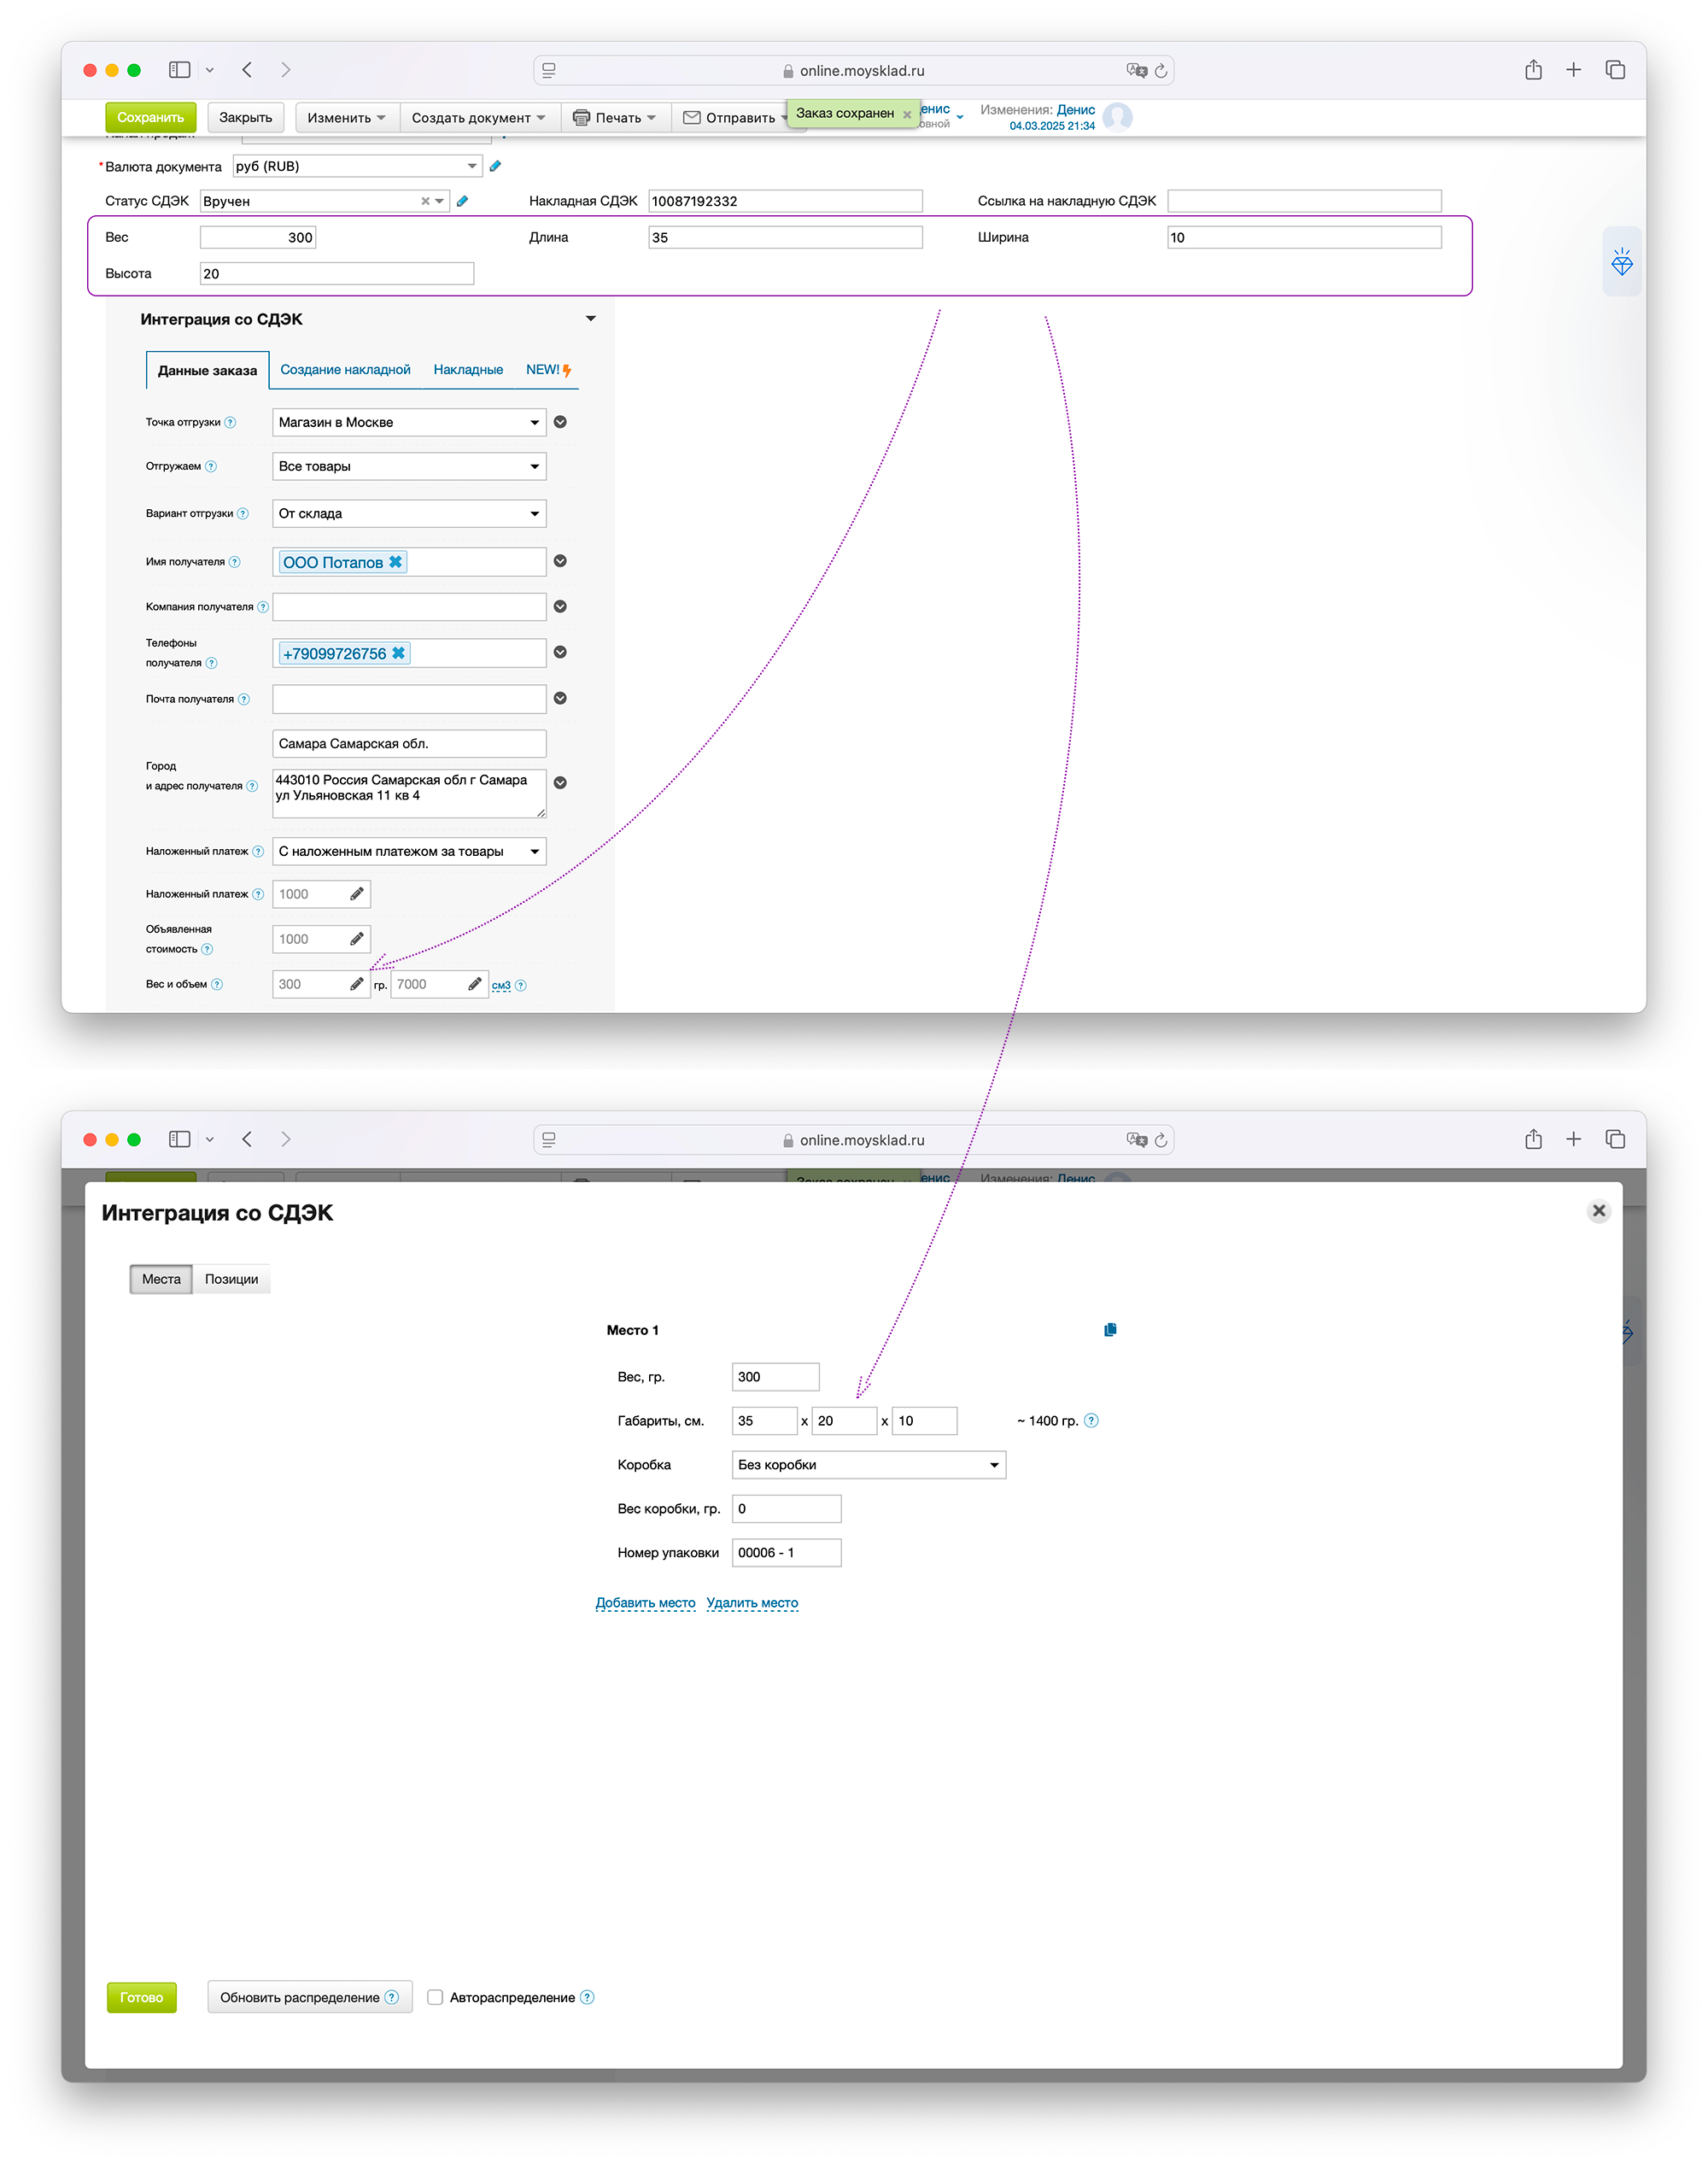Switch to Создание накладной tab

tap(345, 370)
